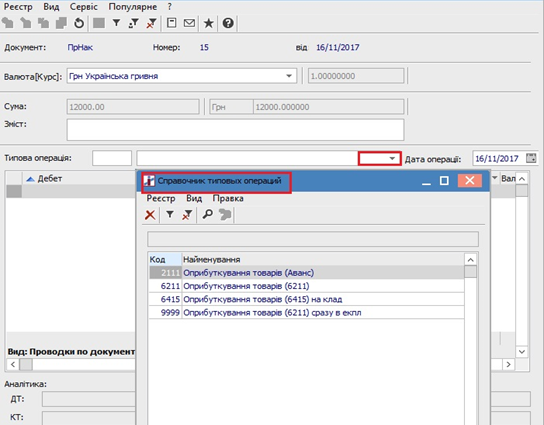Click the Зміст text field
Viewport: 544px width, 425px height.
pos(235,130)
